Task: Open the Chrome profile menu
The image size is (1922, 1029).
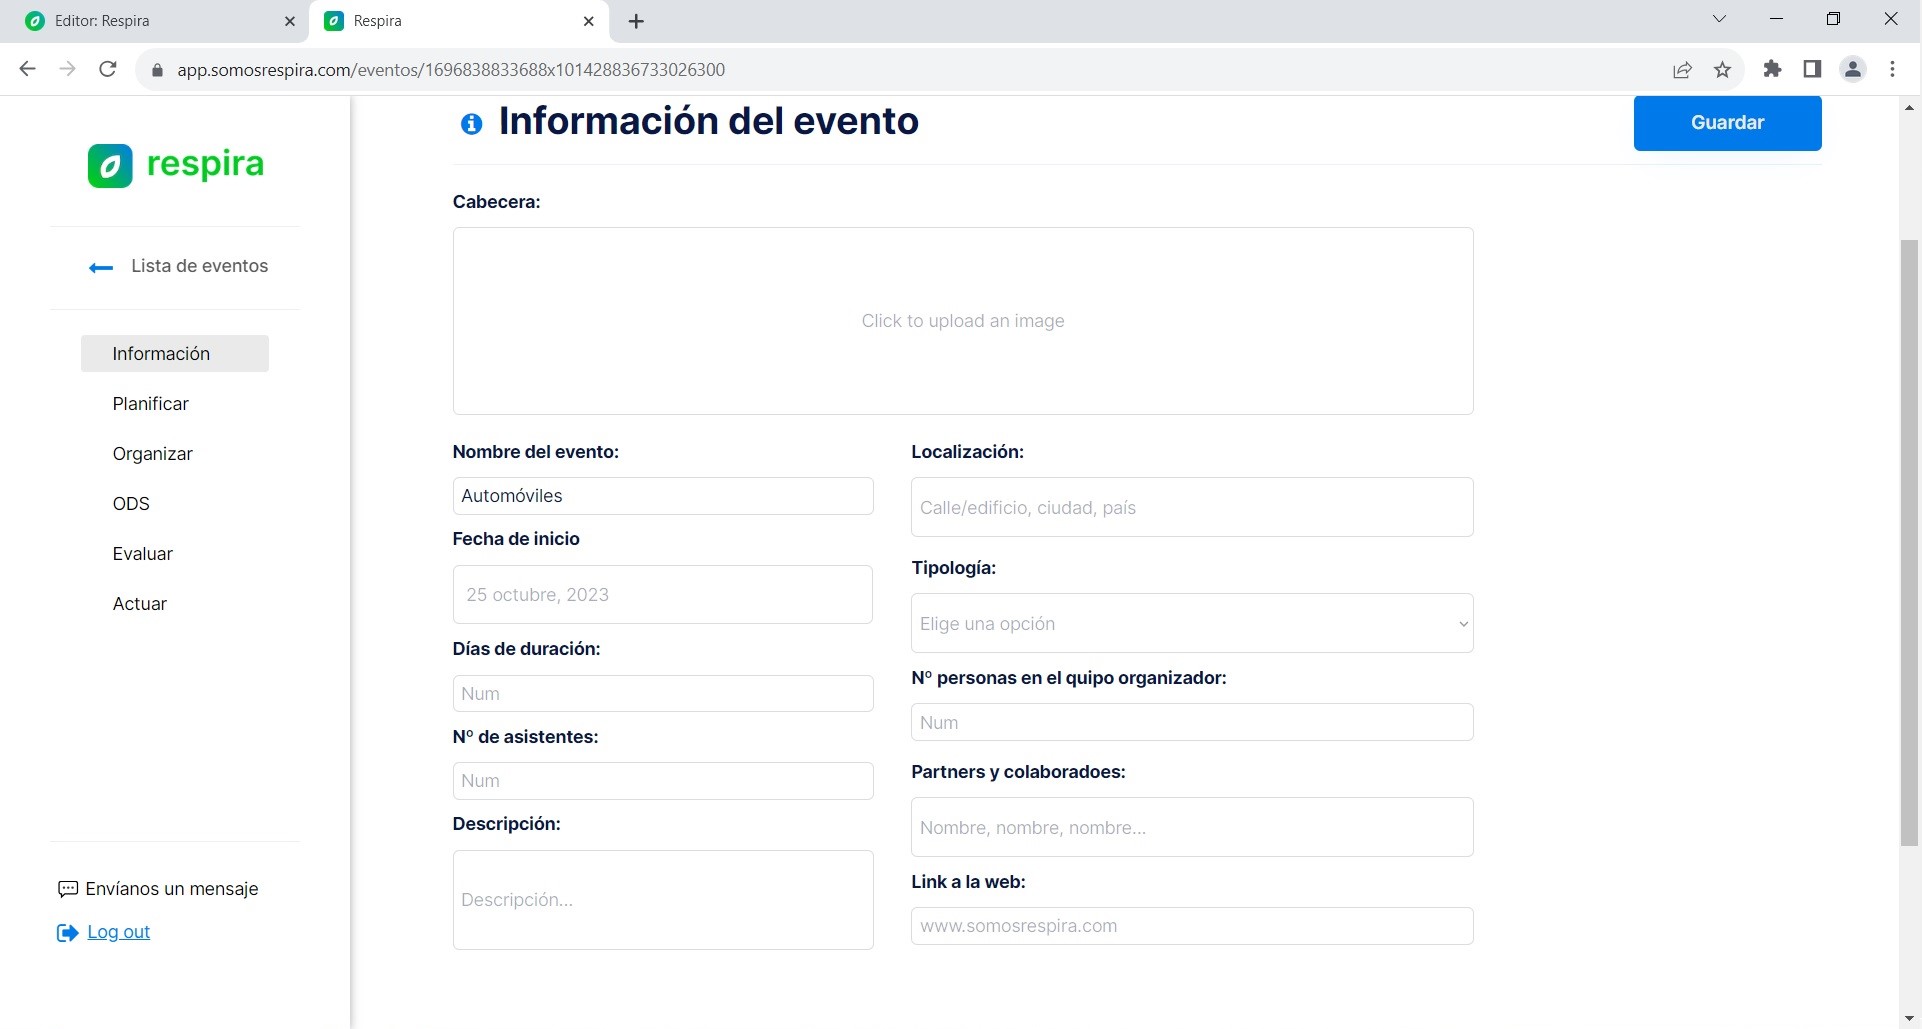Action: point(1853,69)
